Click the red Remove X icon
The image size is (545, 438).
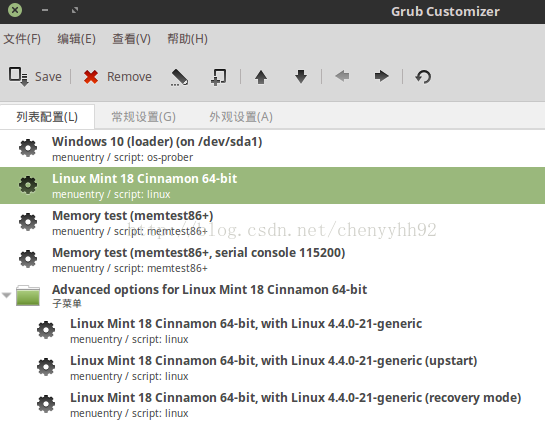tap(91, 77)
